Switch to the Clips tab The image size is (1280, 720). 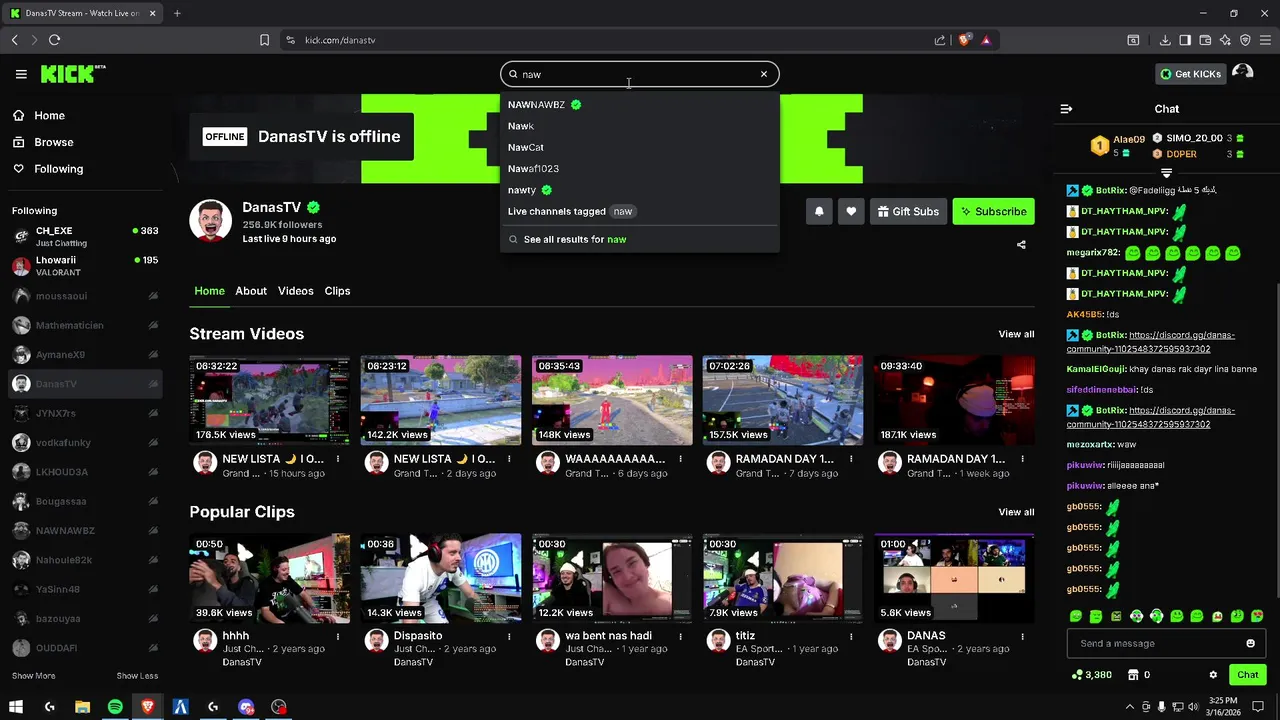337,291
